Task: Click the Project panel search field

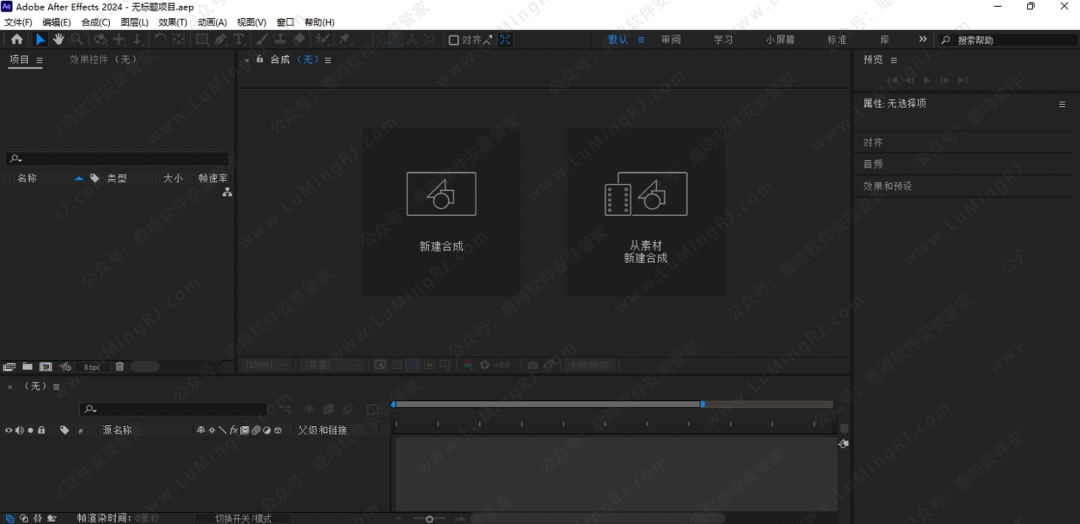Action: 117,158
